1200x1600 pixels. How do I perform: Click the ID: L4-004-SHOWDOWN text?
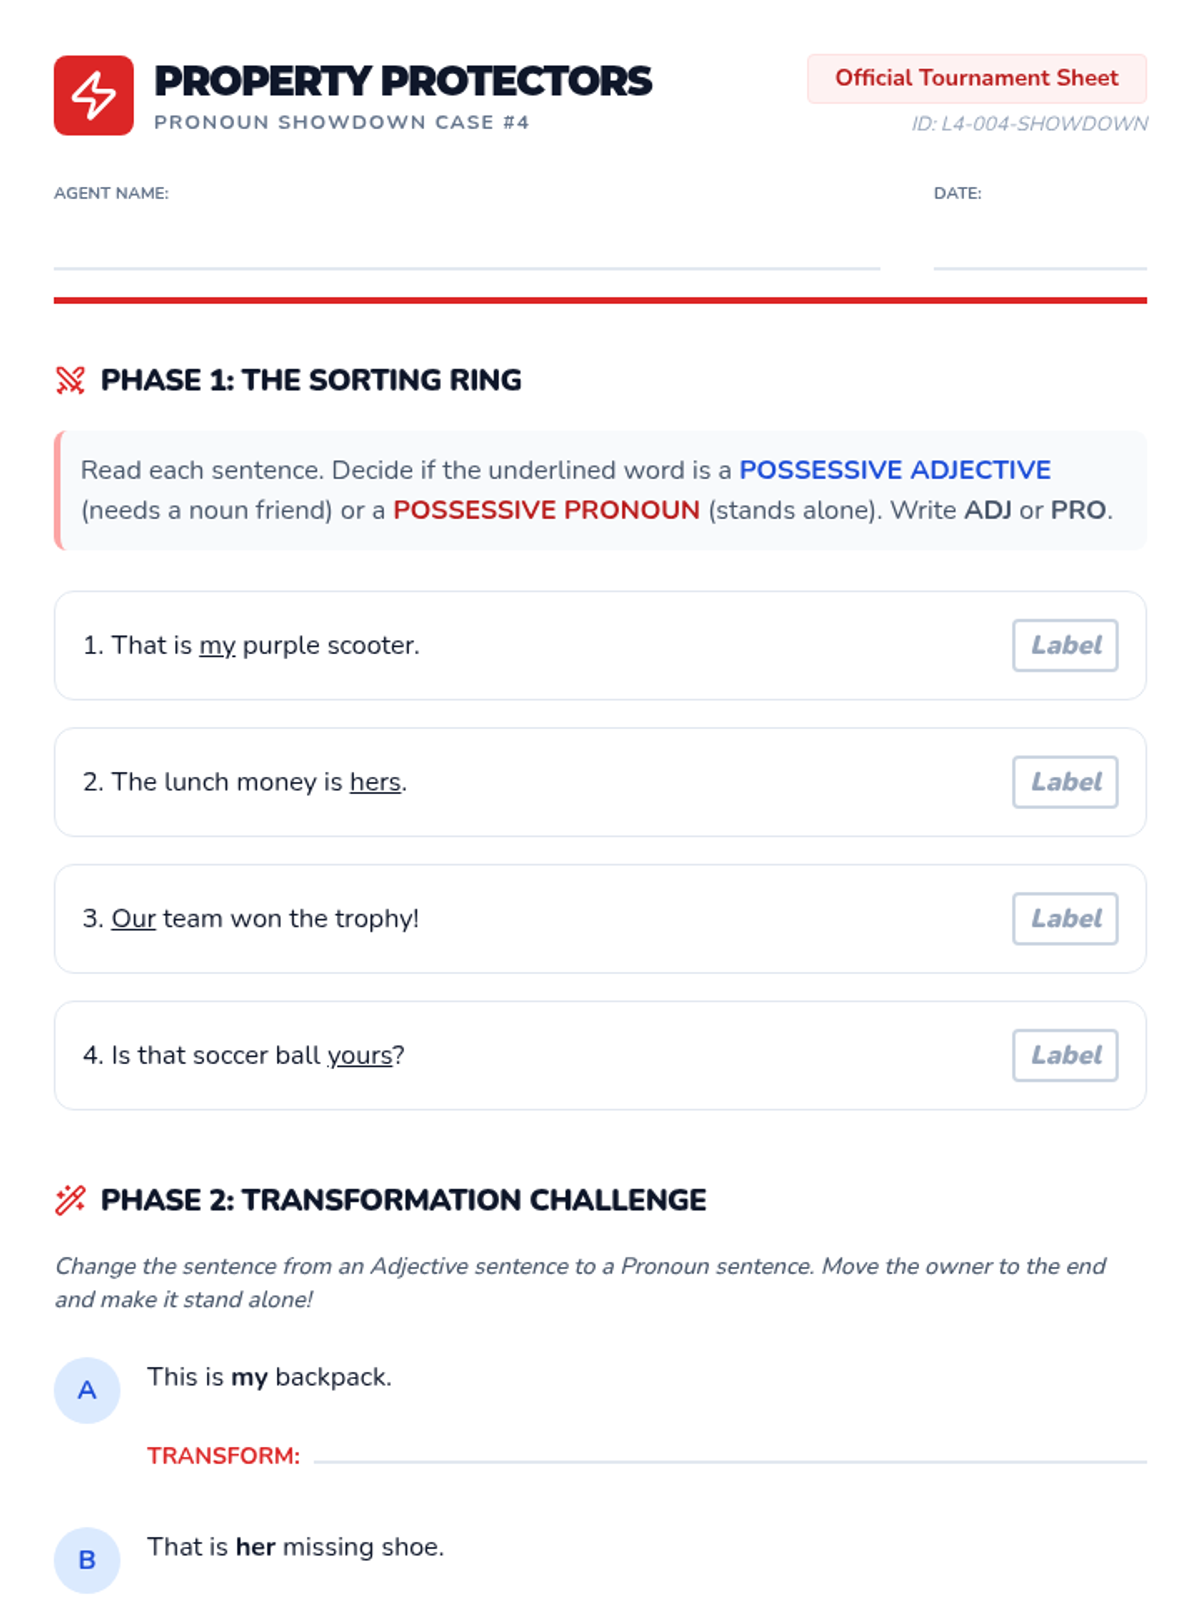pyautogui.click(x=1029, y=124)
